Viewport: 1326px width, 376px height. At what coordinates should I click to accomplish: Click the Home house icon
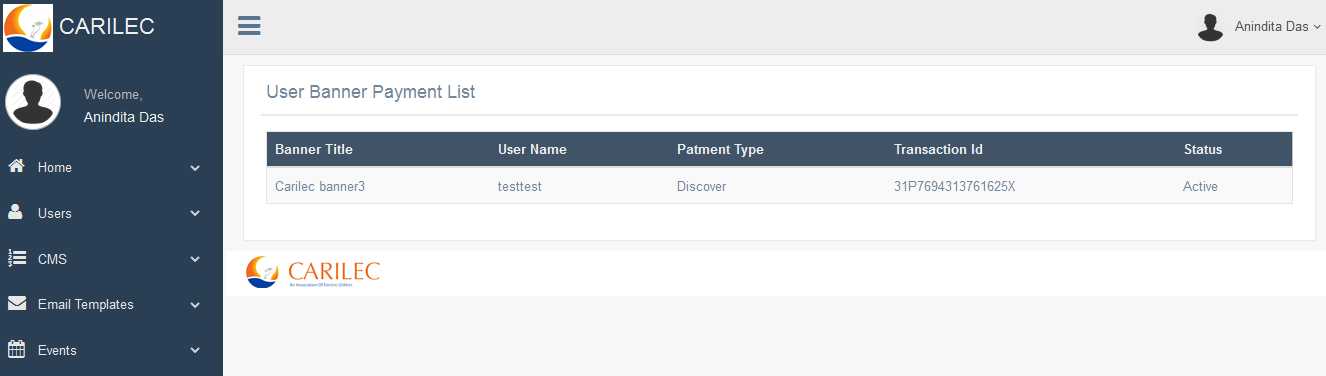[16, 167]
